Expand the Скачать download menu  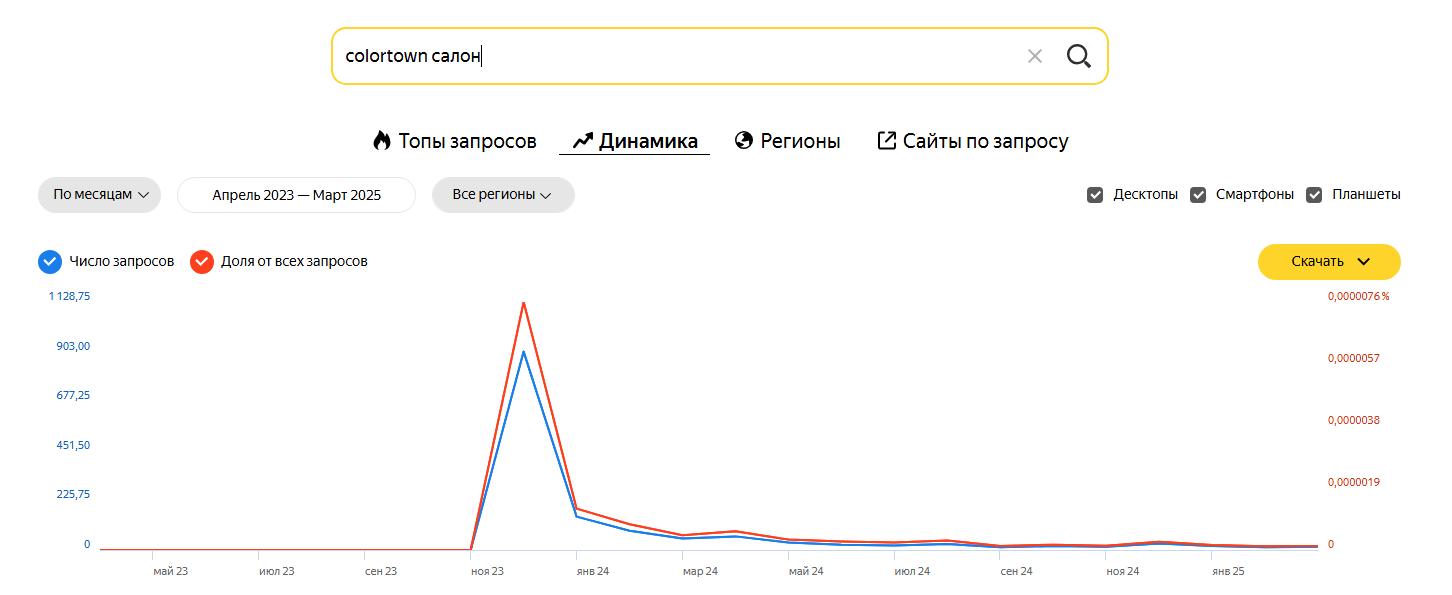(x=1328, y=262)
